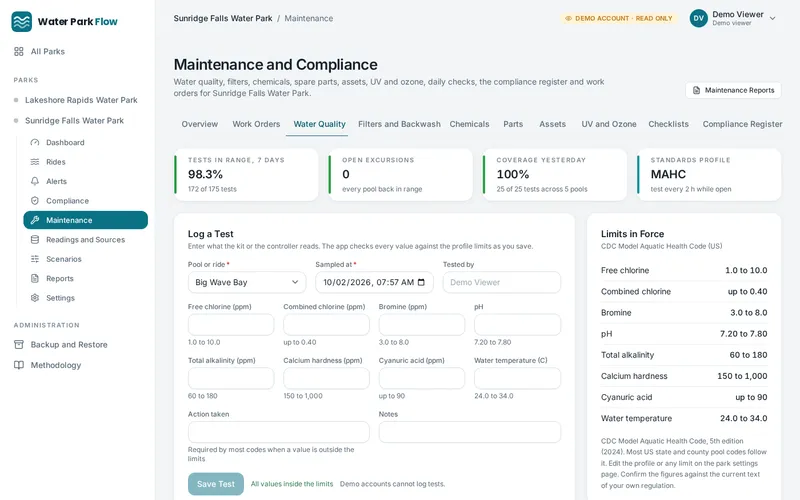Click the "7.20 to 7.80" pH limit value
800x500 pixels.
coord(743,334)
